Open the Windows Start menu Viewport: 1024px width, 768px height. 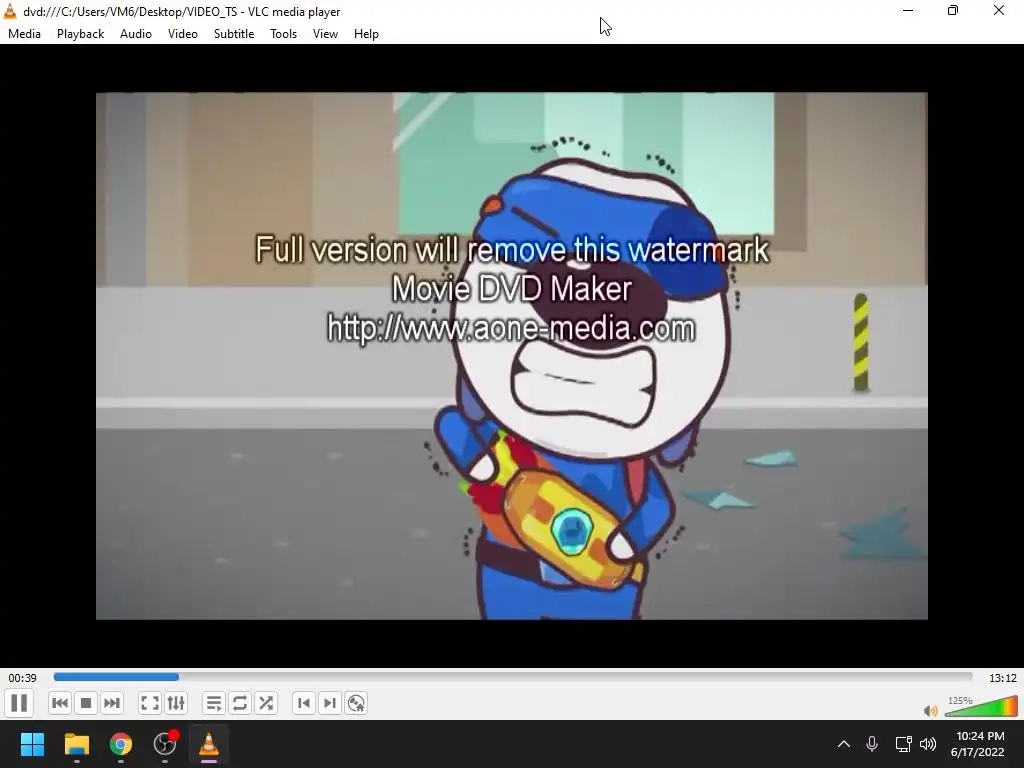point(32,744)
